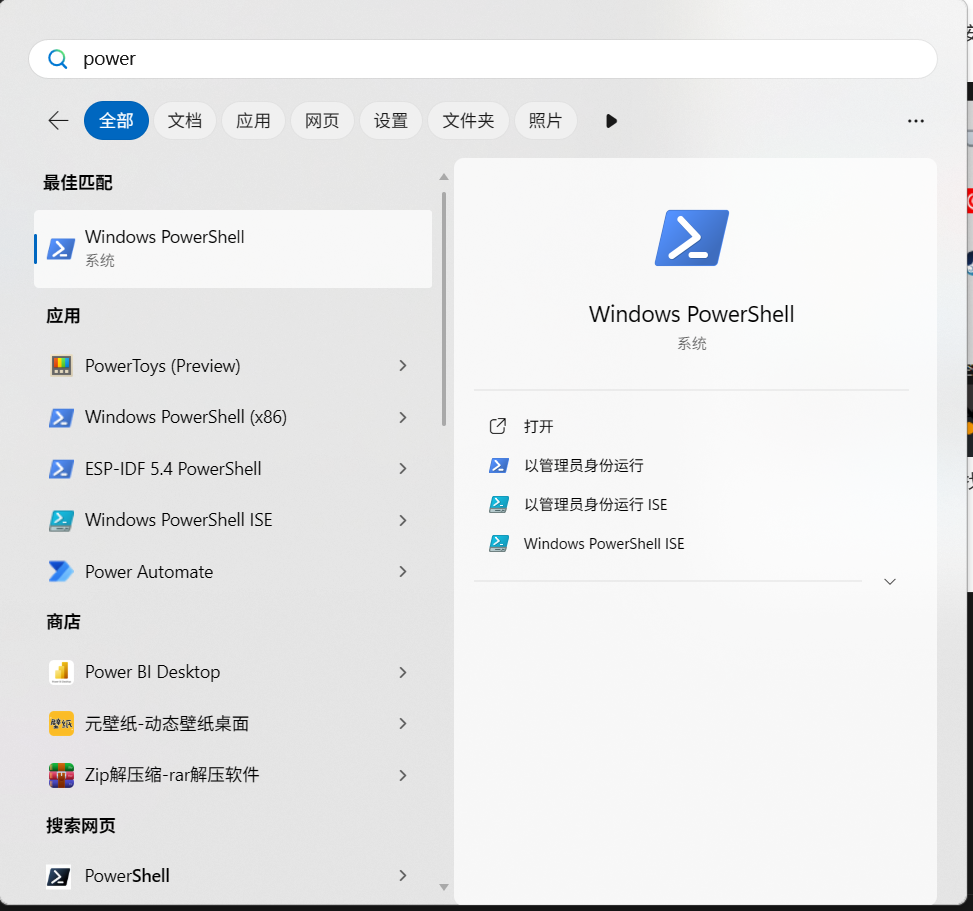Expand PowerShell web result chevron

click(403, 876)
